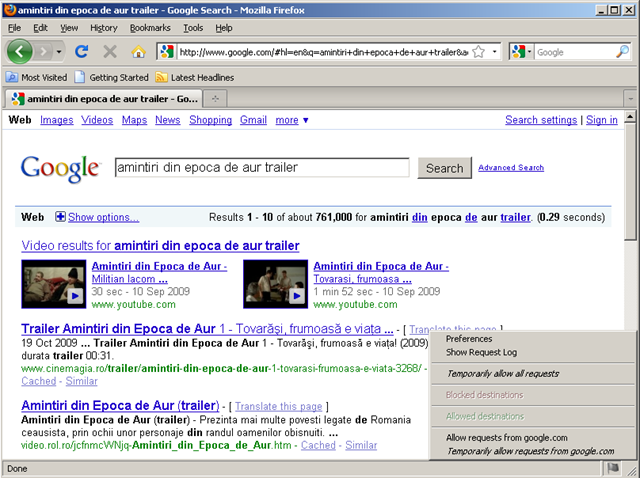Viewport: 640px width, 478px height.
Task: Click the RequestPolicy flag status bar icon
Action: (x=613, y=468)
